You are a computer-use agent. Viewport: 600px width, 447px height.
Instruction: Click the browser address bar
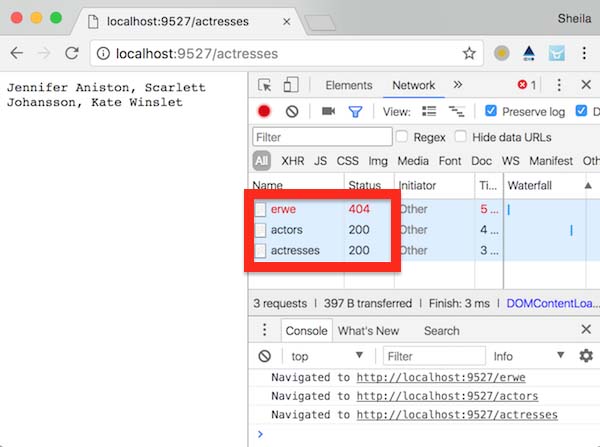(x=286, y=53)
